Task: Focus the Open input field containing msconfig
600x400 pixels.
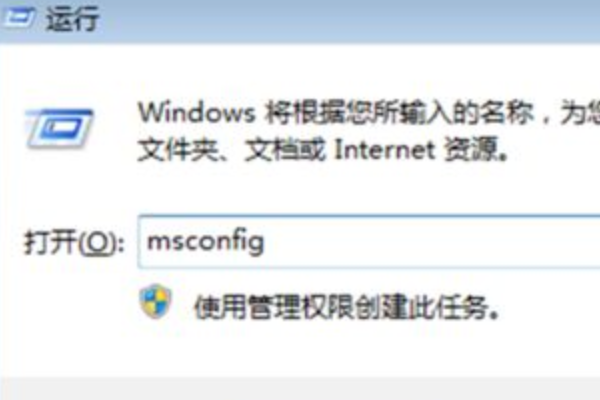Action: tap(369, 242)
